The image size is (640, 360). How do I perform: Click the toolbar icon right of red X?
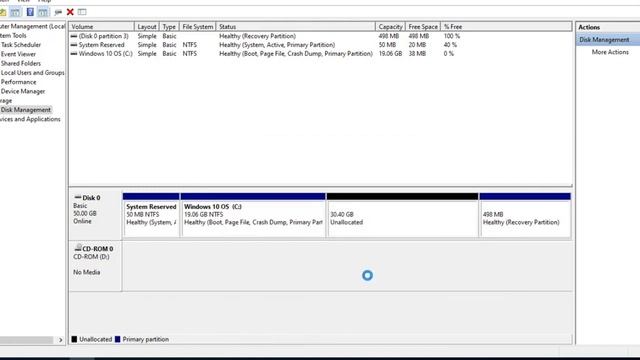pos(82,12)
